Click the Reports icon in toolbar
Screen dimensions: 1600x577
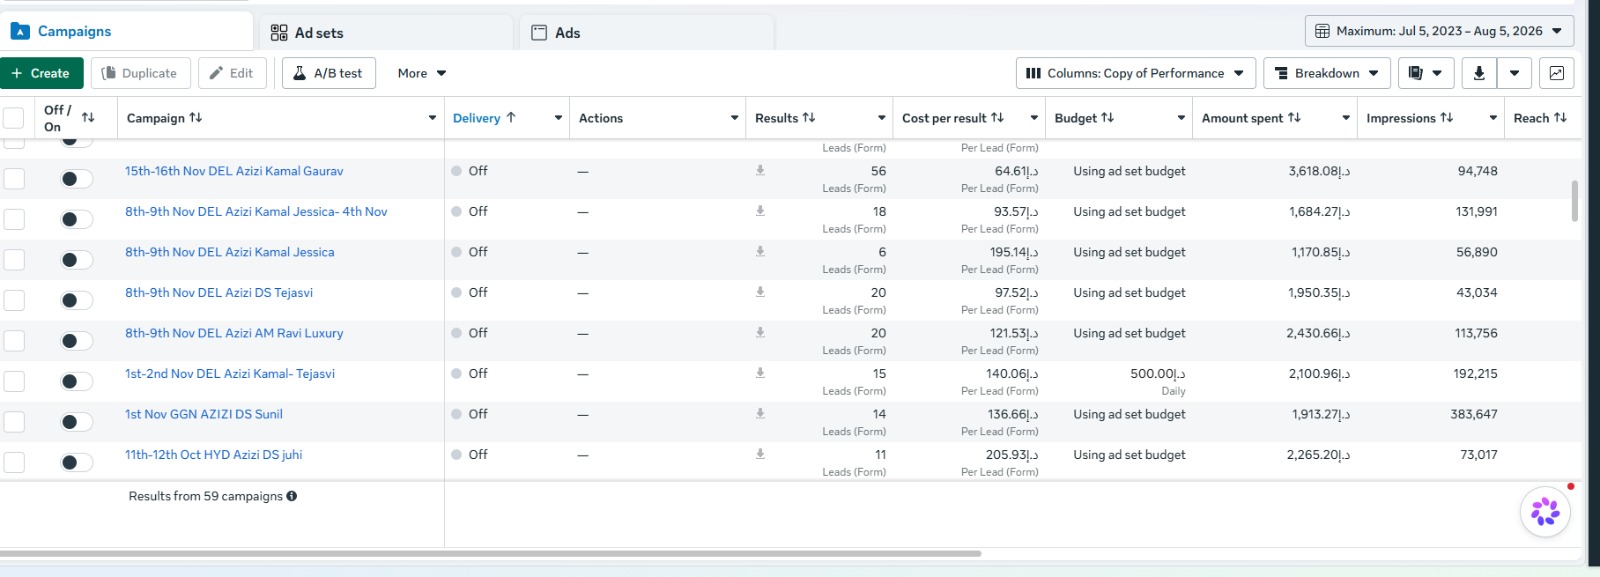pyautogui.click(x=1415, y=73)
